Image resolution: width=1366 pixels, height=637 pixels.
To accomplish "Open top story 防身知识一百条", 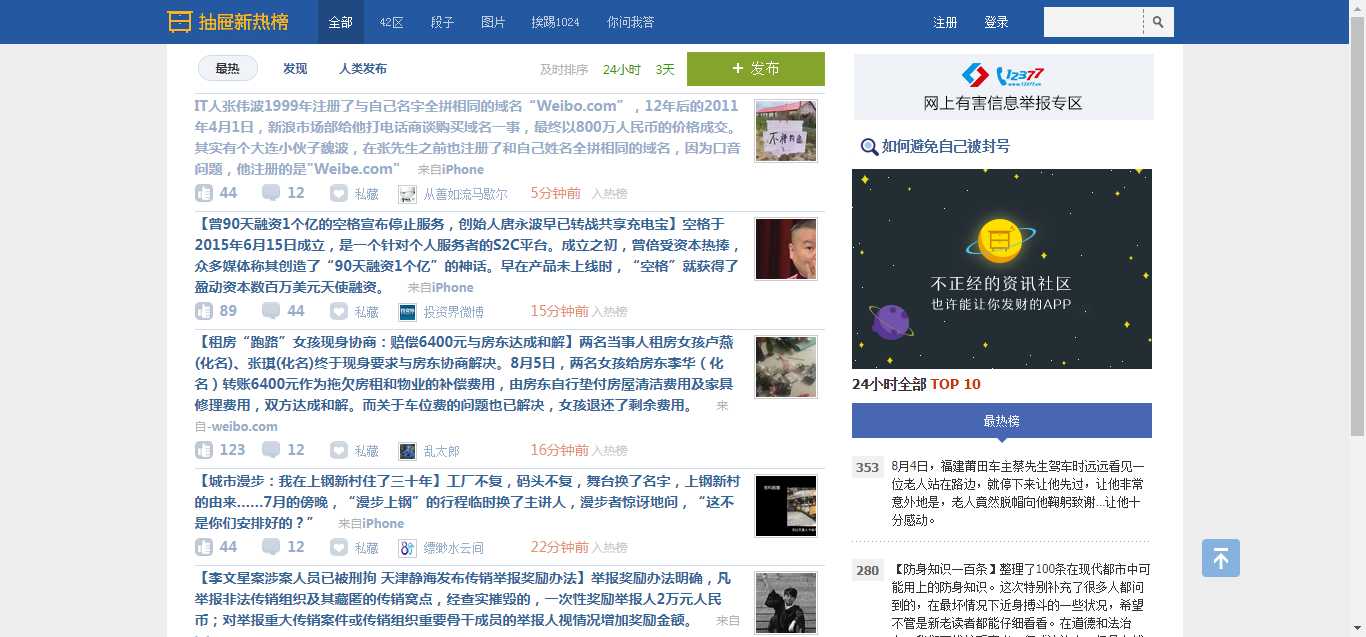I will coord(1020,598).
